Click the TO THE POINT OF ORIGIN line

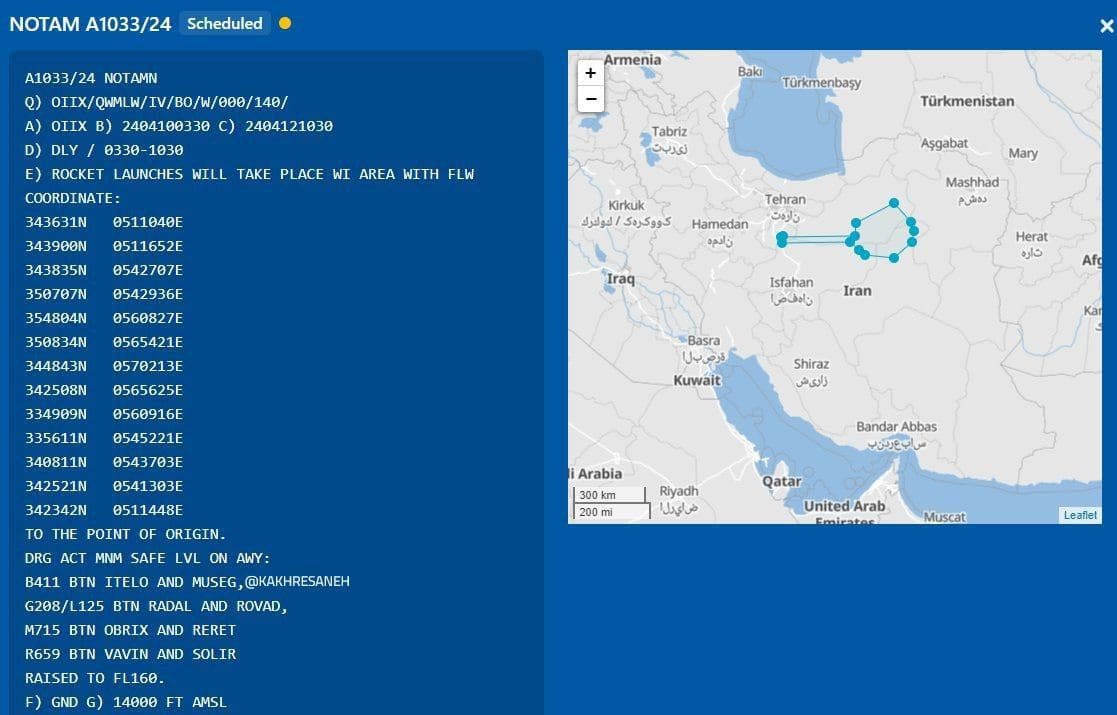click(x=125, y=534)
